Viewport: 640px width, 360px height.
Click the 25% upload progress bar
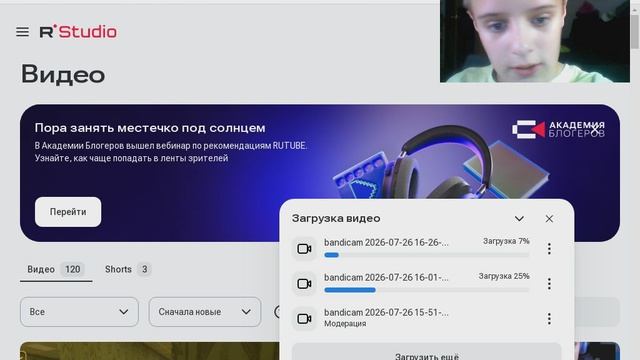coord(427,290)
